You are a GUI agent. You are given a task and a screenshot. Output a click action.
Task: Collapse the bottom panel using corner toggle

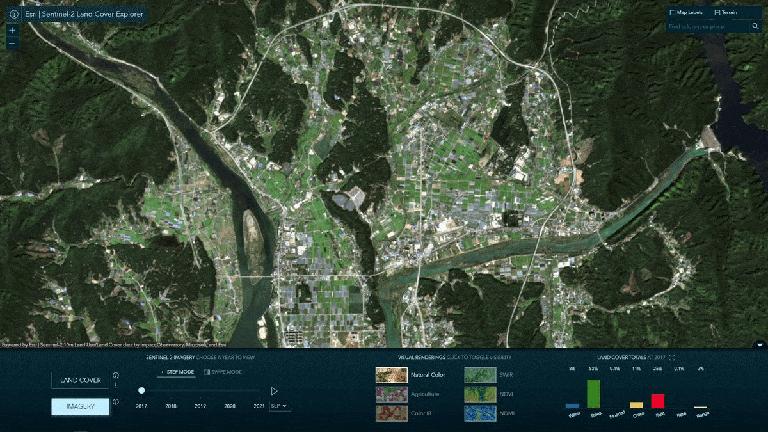pos(760,344)
